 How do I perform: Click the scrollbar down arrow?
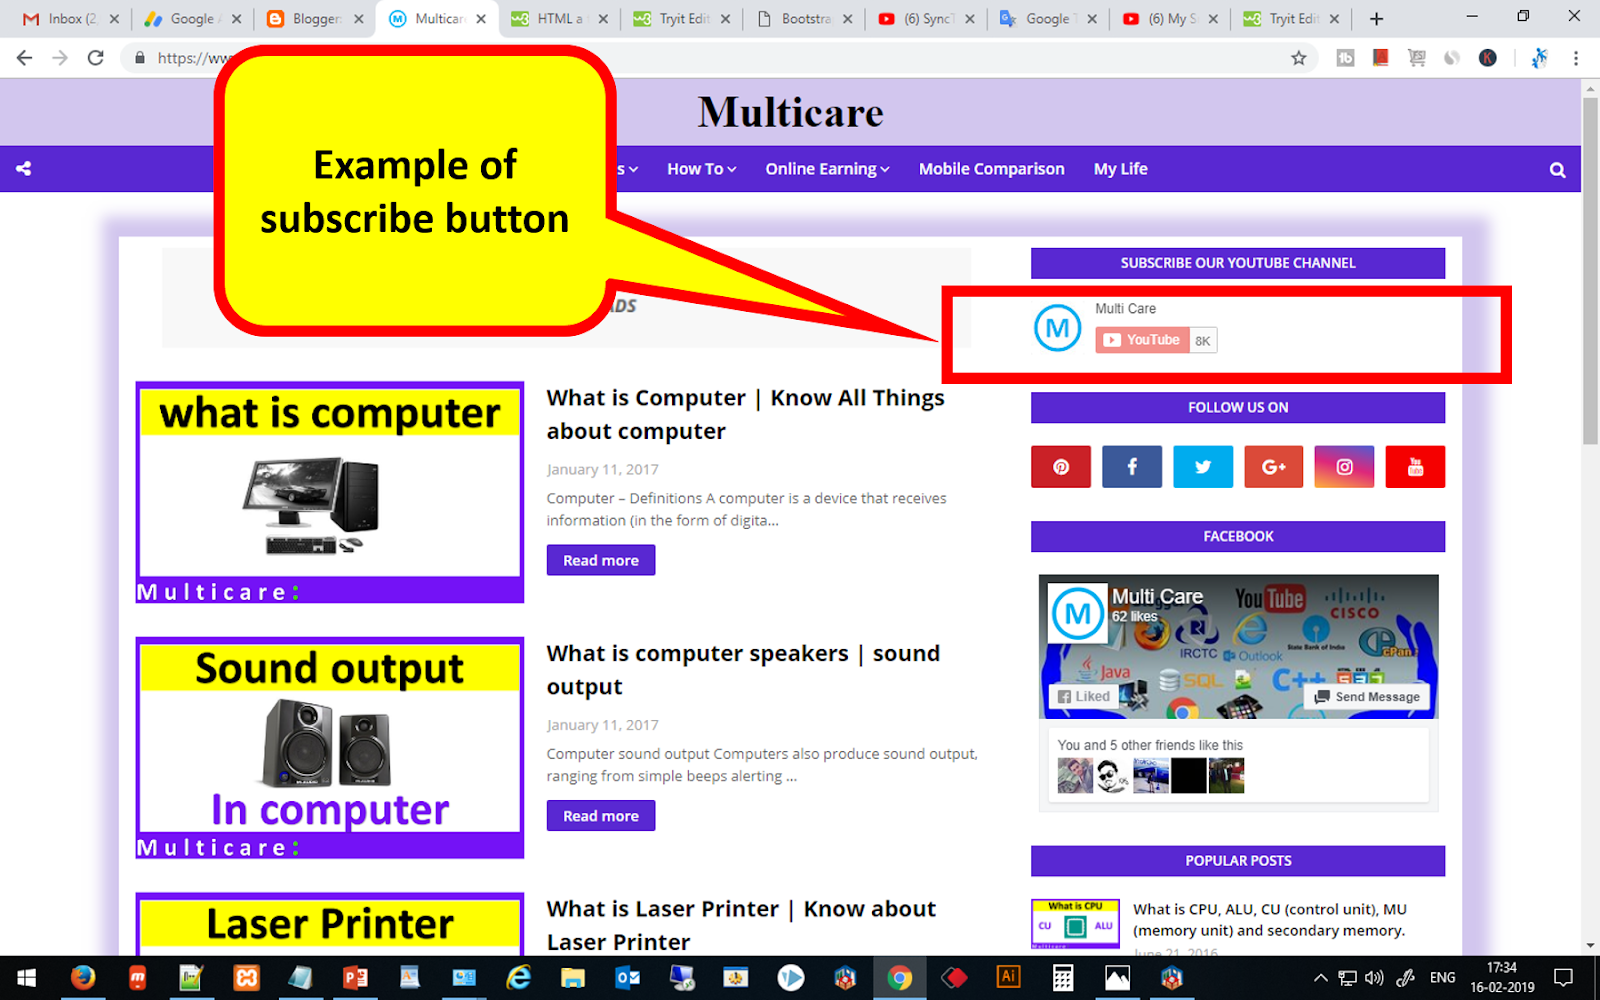point(1590,946)
